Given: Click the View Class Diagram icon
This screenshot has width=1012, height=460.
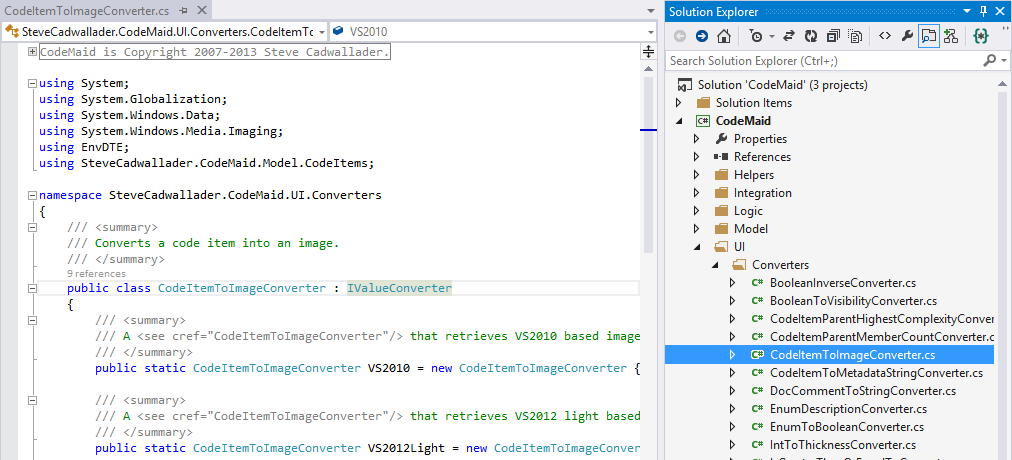Looking at the screenshot, I should pos(951,36).
